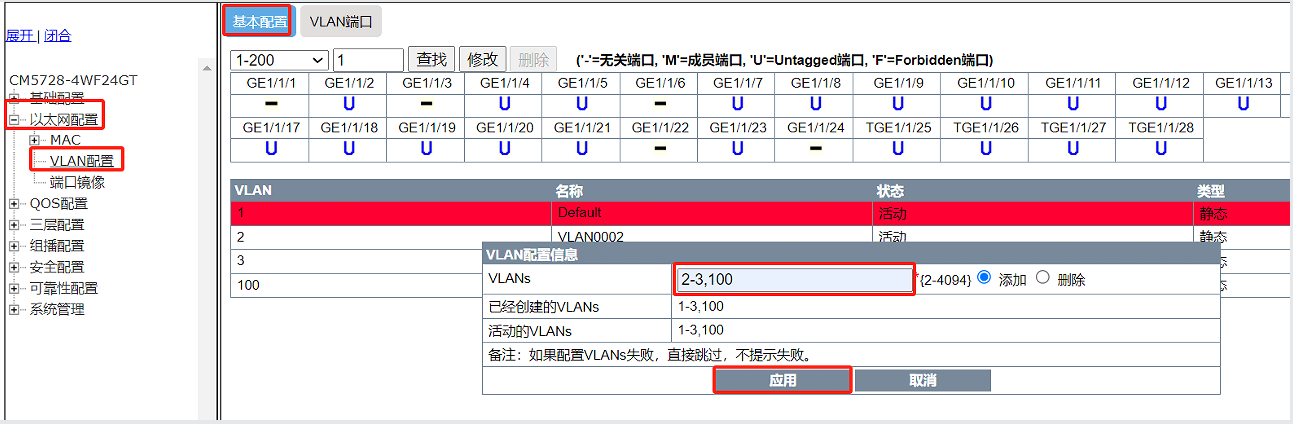This screenshot has height=424, width=1293.
Task: Click GE1/1/17 untagged port icon
Action: [x=270, y=148]
